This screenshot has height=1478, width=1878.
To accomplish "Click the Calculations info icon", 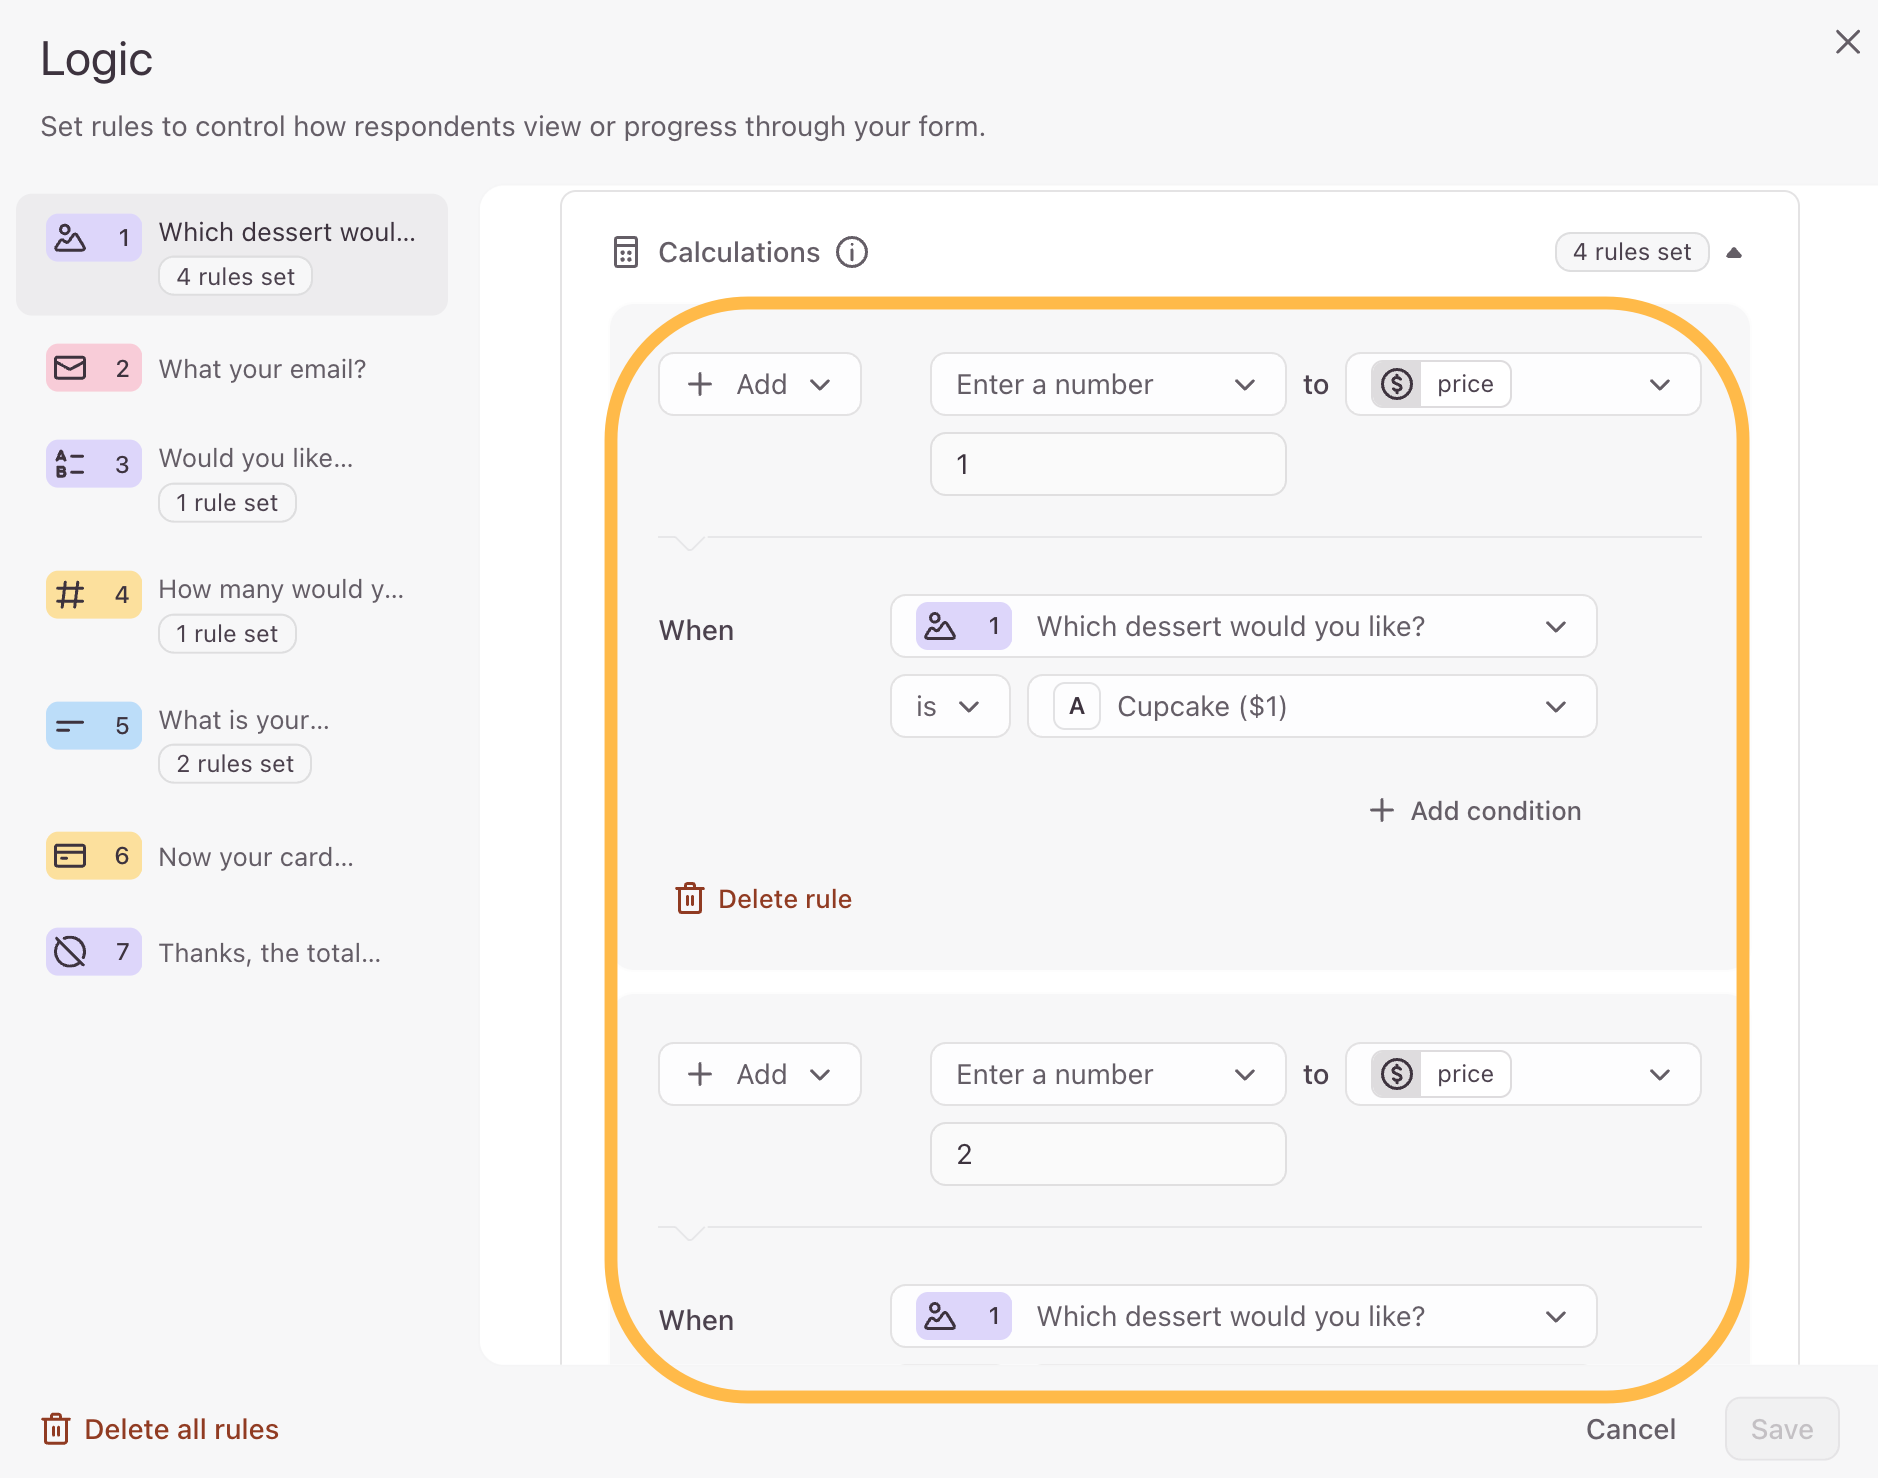I will [852, 252].
